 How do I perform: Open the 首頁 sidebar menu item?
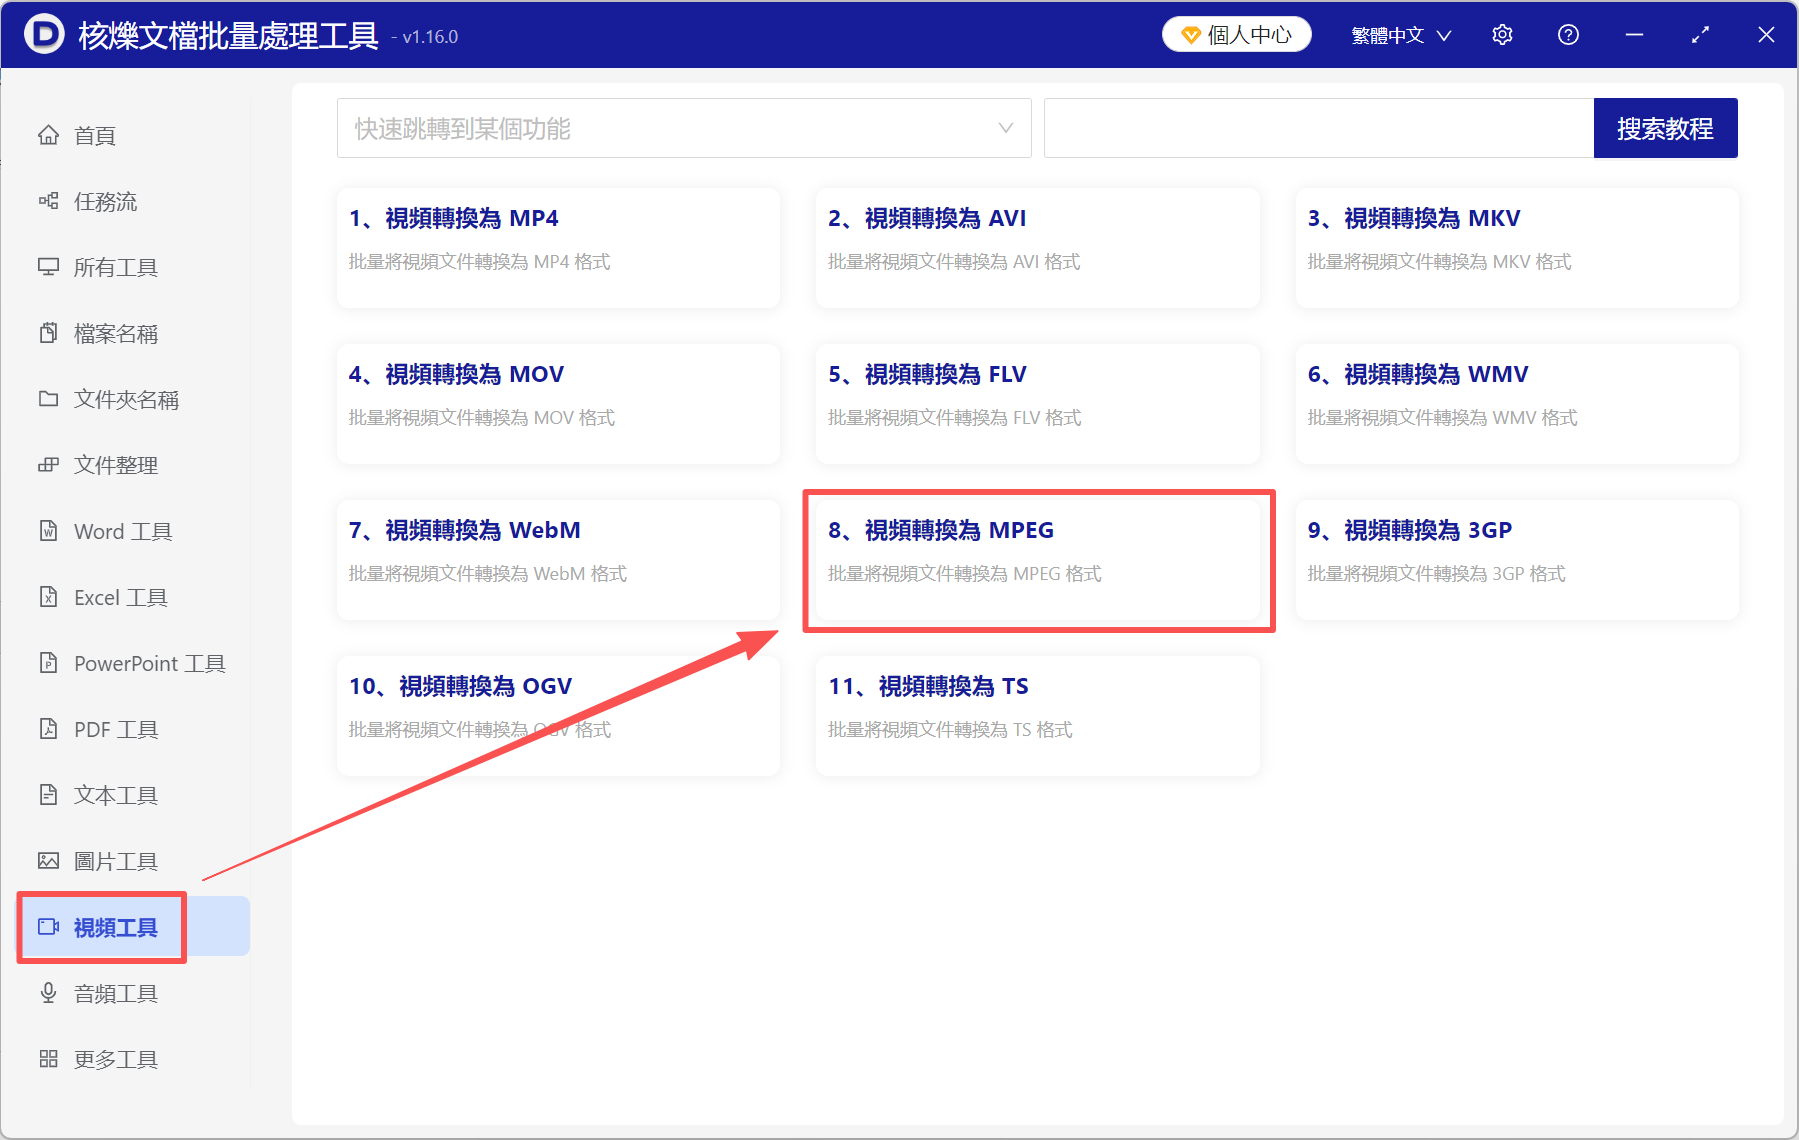coord(134,135)
